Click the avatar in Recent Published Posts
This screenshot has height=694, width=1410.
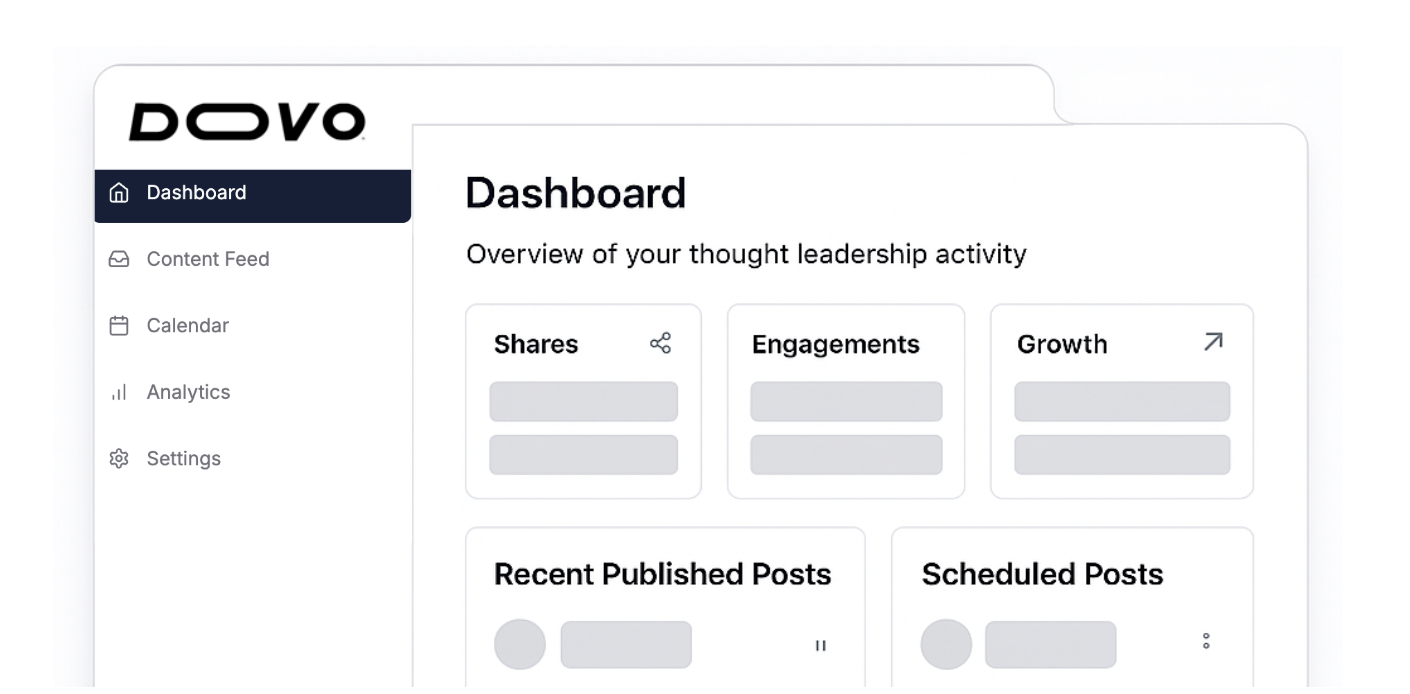(x=519, y=645)
